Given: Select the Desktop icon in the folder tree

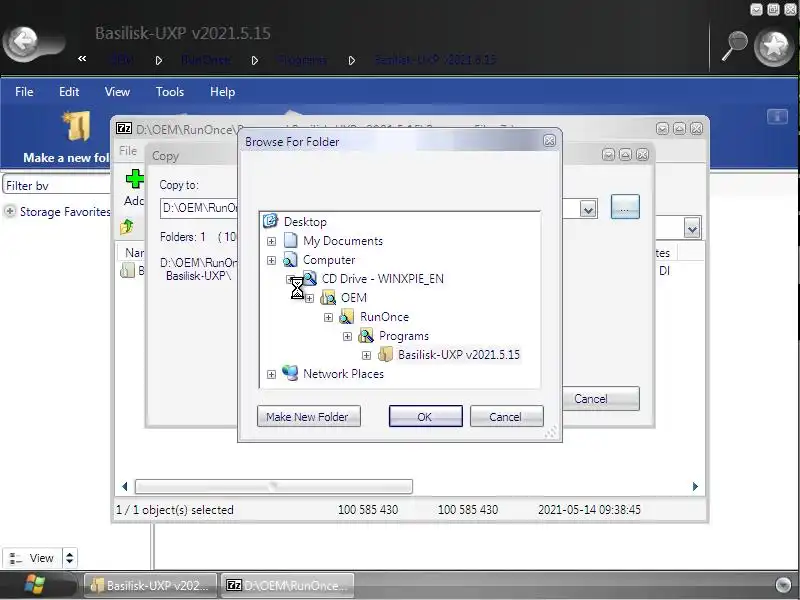Looking at the screenshot, I should [270, 221].
